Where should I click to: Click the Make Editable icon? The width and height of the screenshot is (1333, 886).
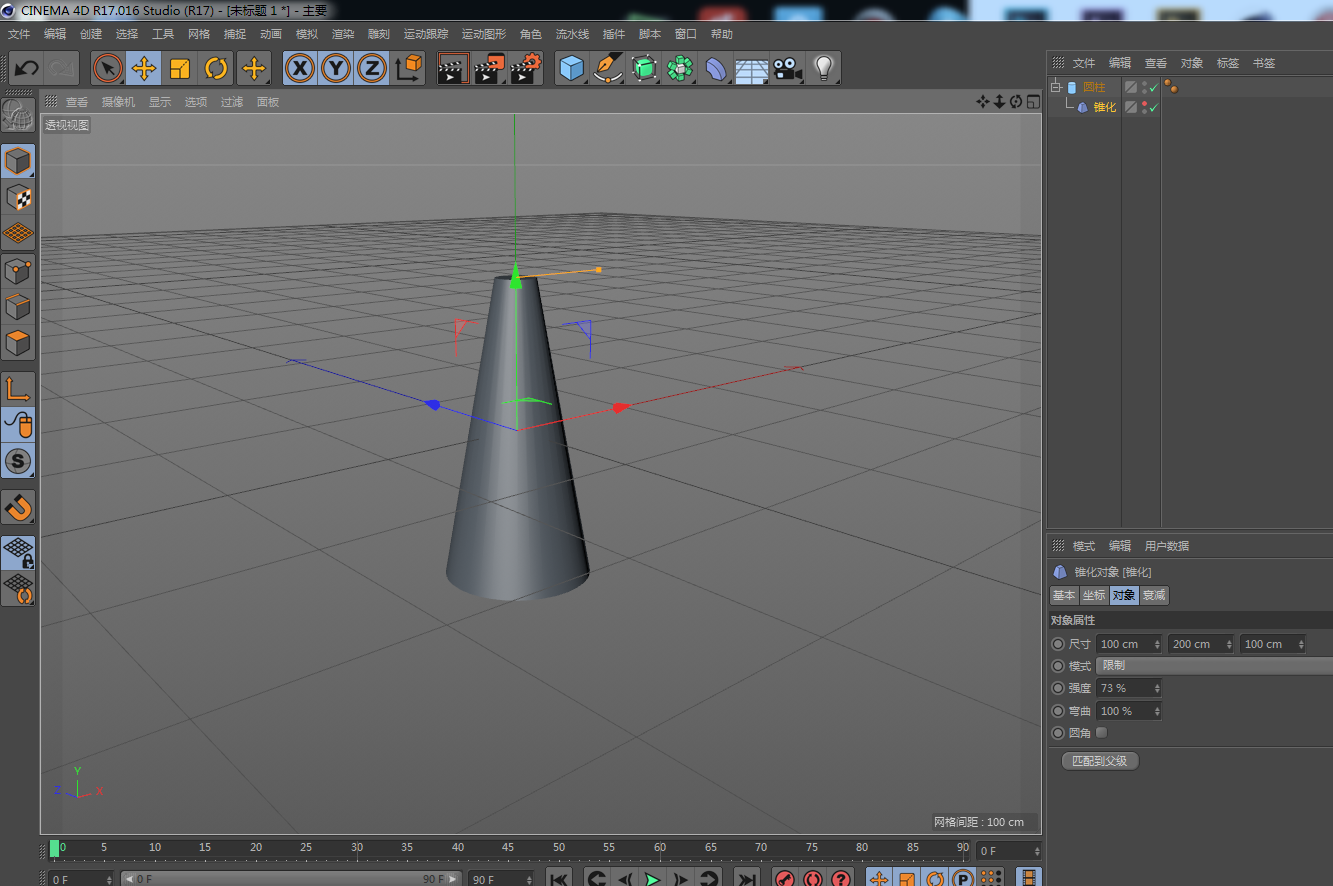click(19, 116)
